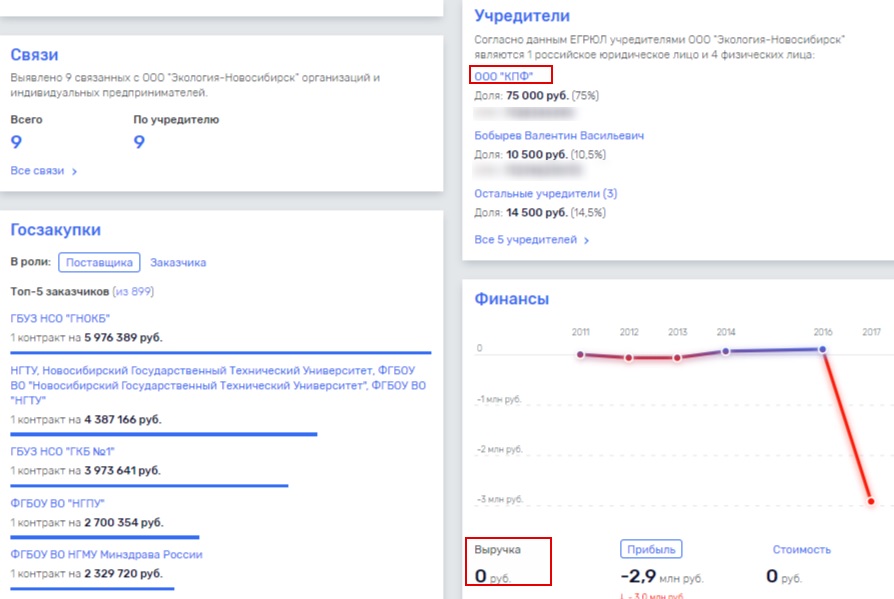Viewport: 894px width, 599px height.
Task: Click the 2013 data point on chart
Action: (x=677, y=358)
